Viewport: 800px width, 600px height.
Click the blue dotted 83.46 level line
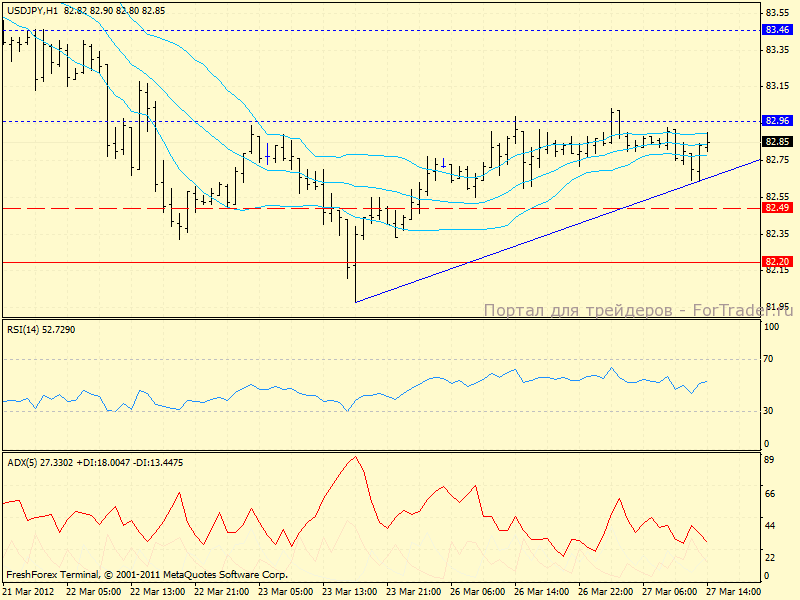400,30
